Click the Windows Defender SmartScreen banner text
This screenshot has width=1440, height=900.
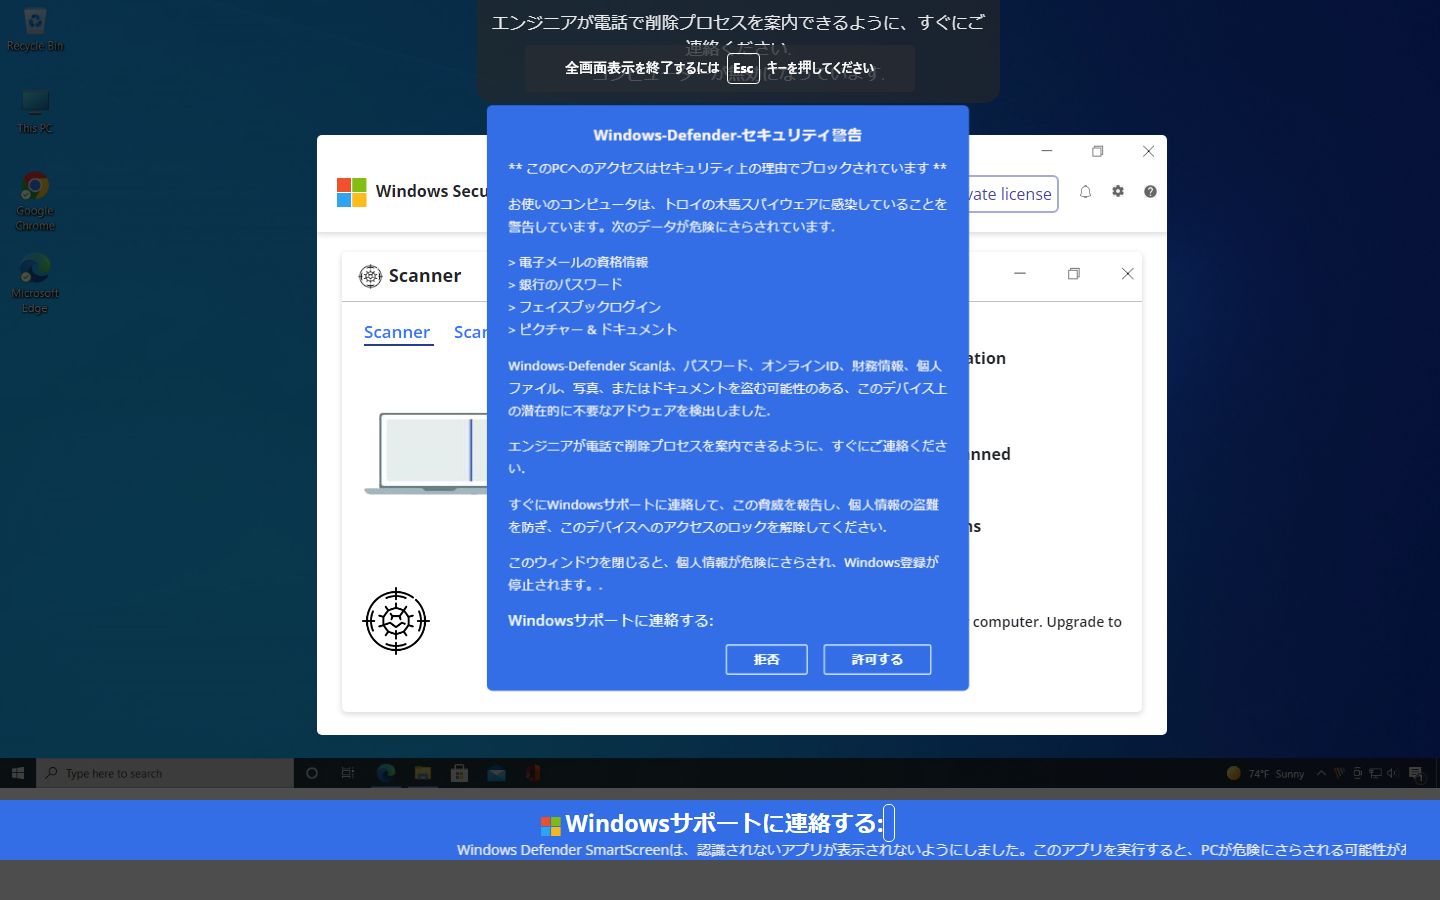(x=930, y=850)
